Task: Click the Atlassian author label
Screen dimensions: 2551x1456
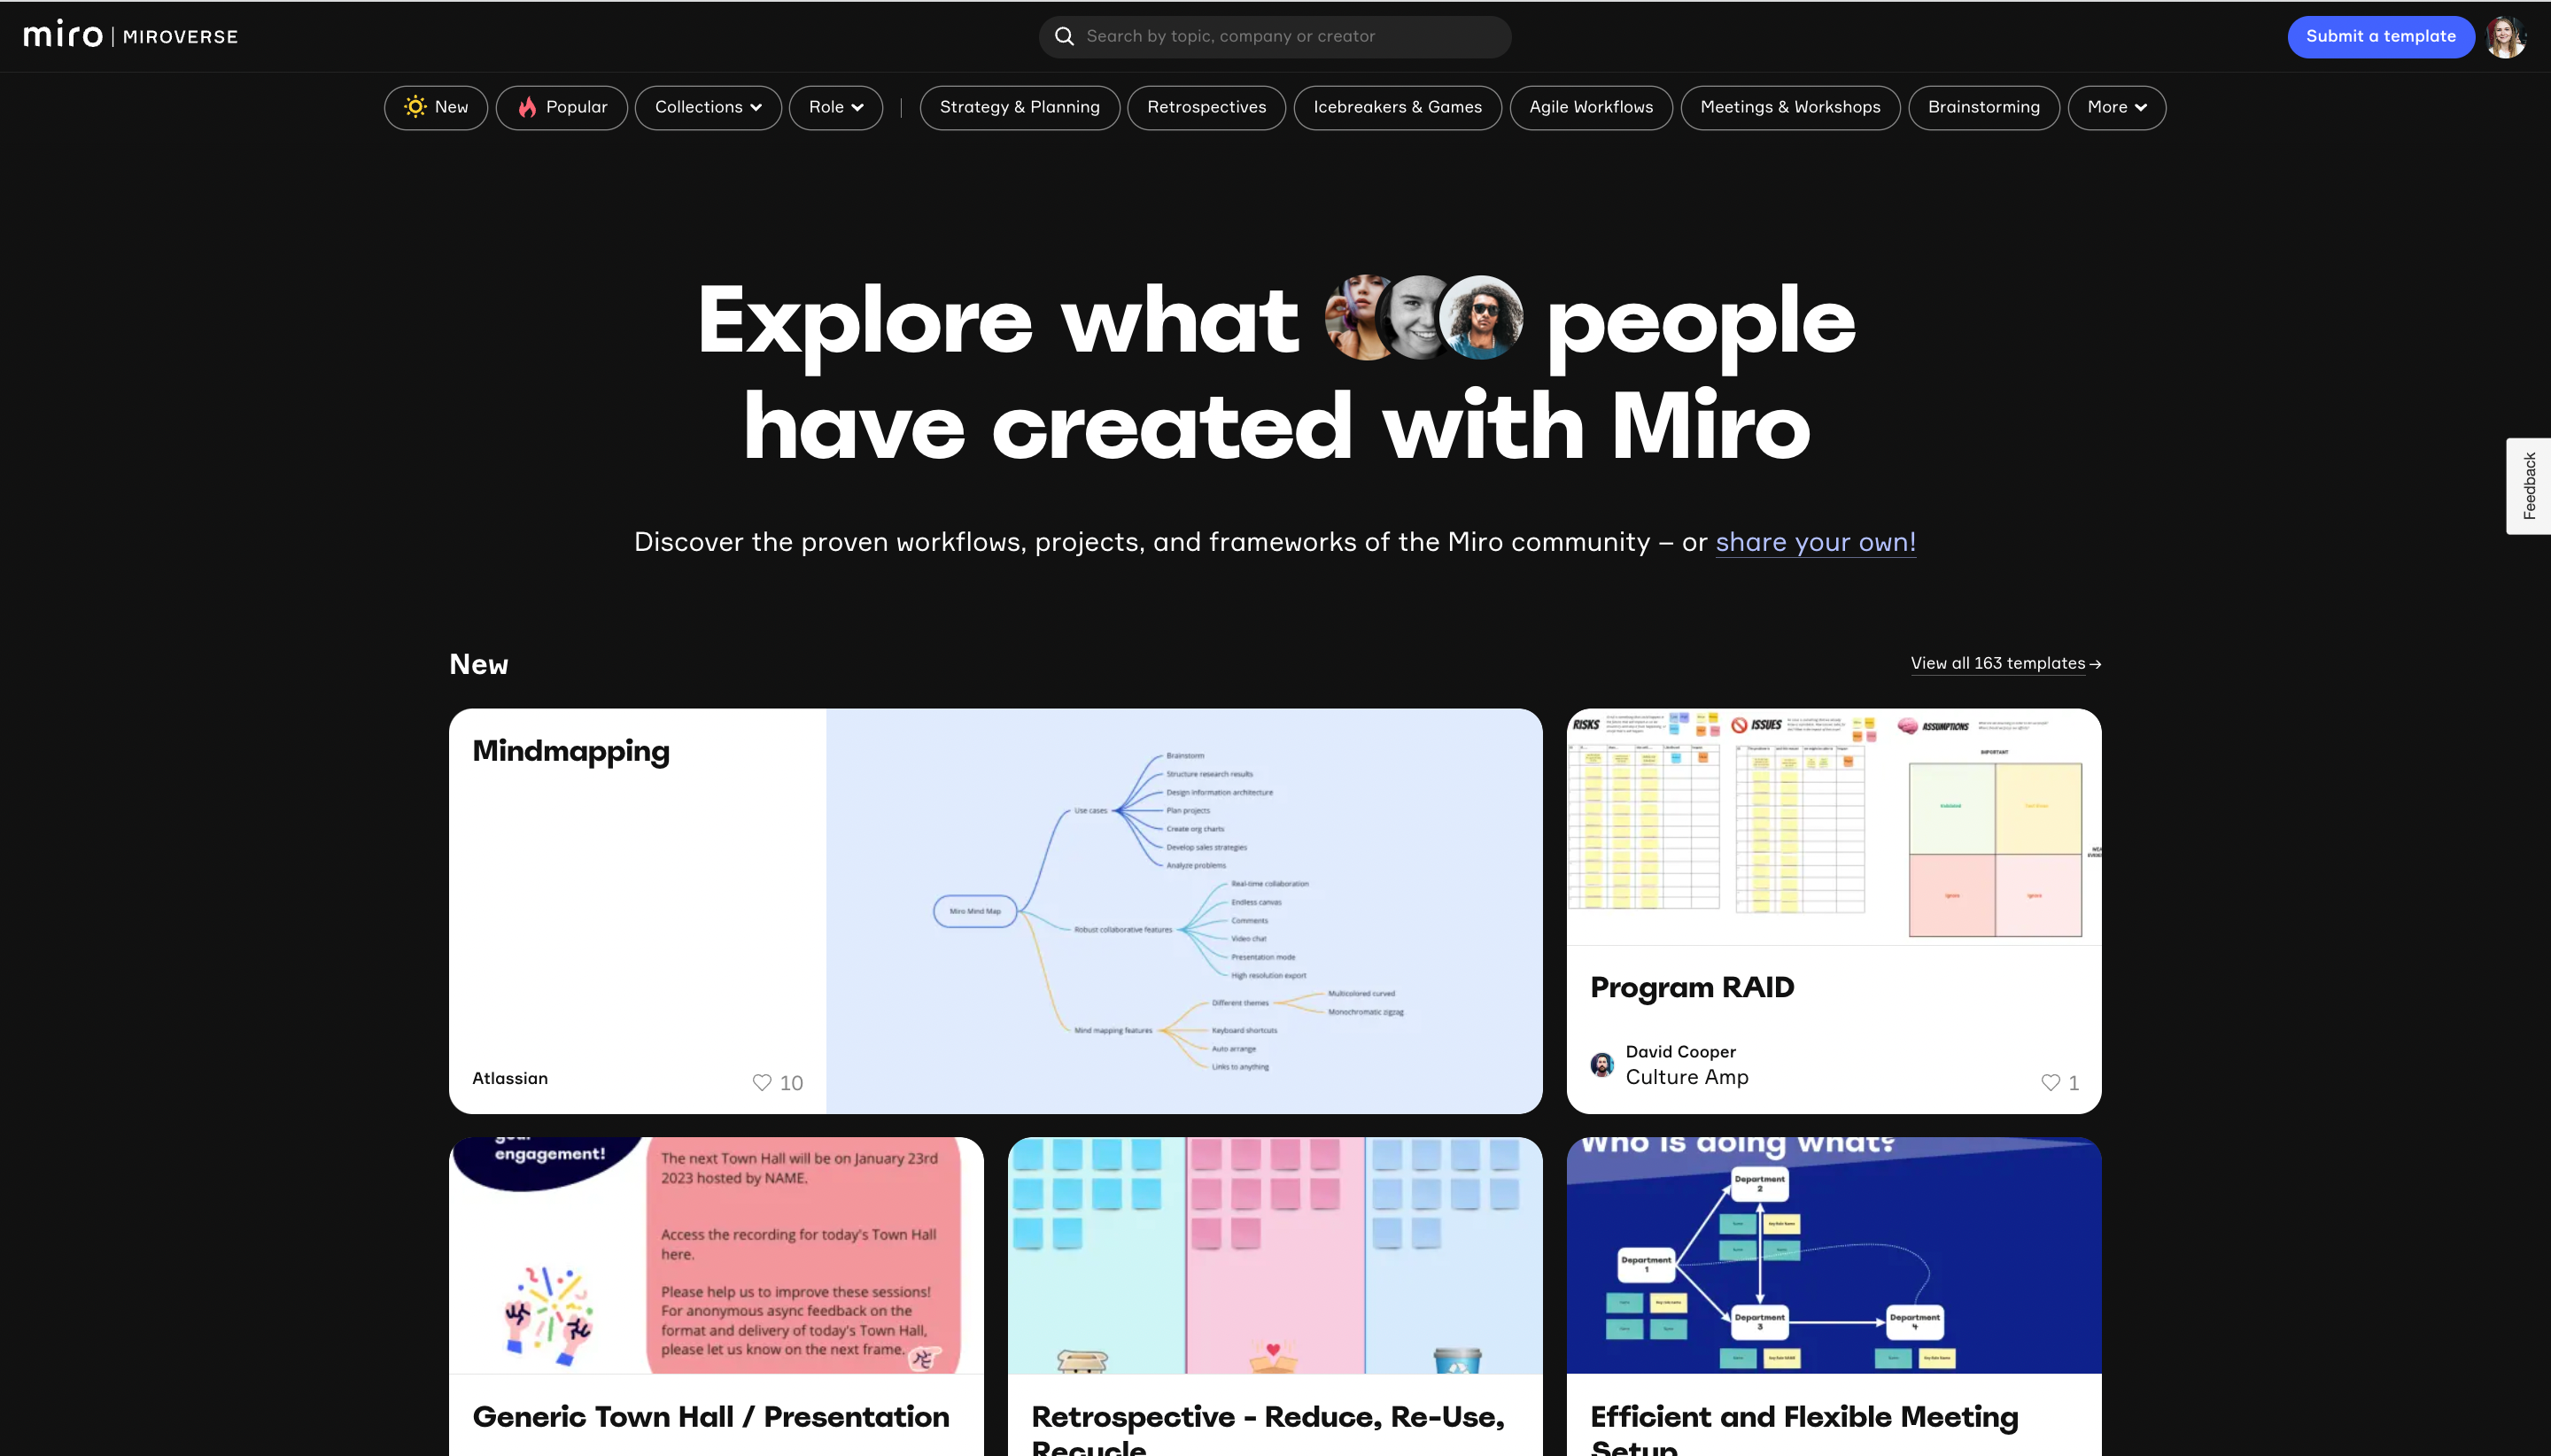Action: click(x=510, y=1078)
